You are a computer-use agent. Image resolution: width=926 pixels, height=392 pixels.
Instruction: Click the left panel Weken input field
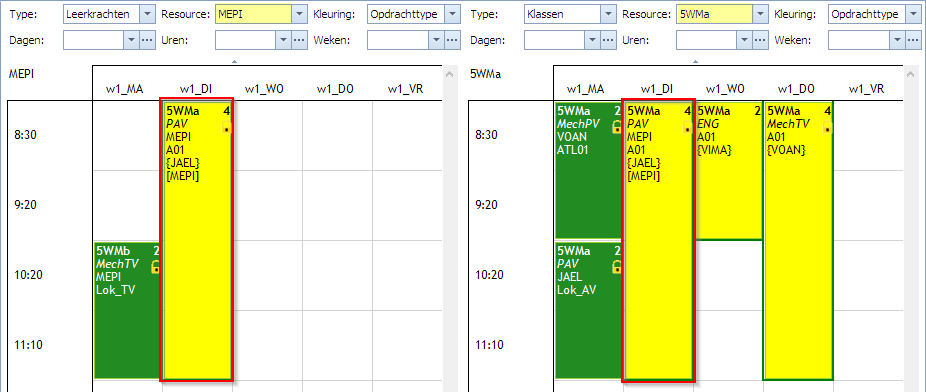[397, 40]
